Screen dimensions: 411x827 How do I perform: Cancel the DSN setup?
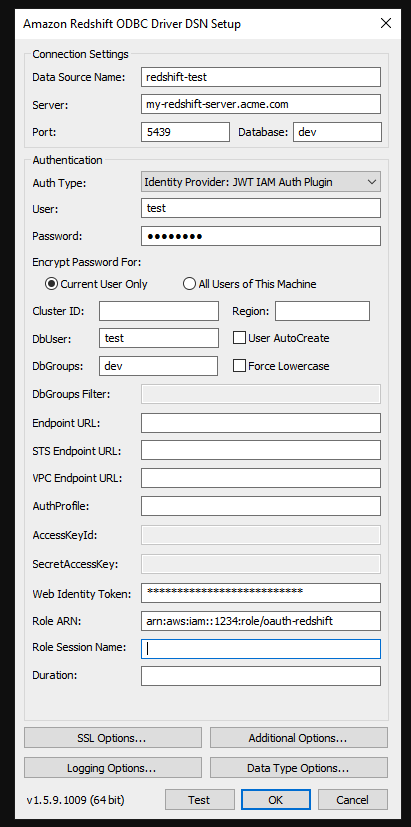352,800
